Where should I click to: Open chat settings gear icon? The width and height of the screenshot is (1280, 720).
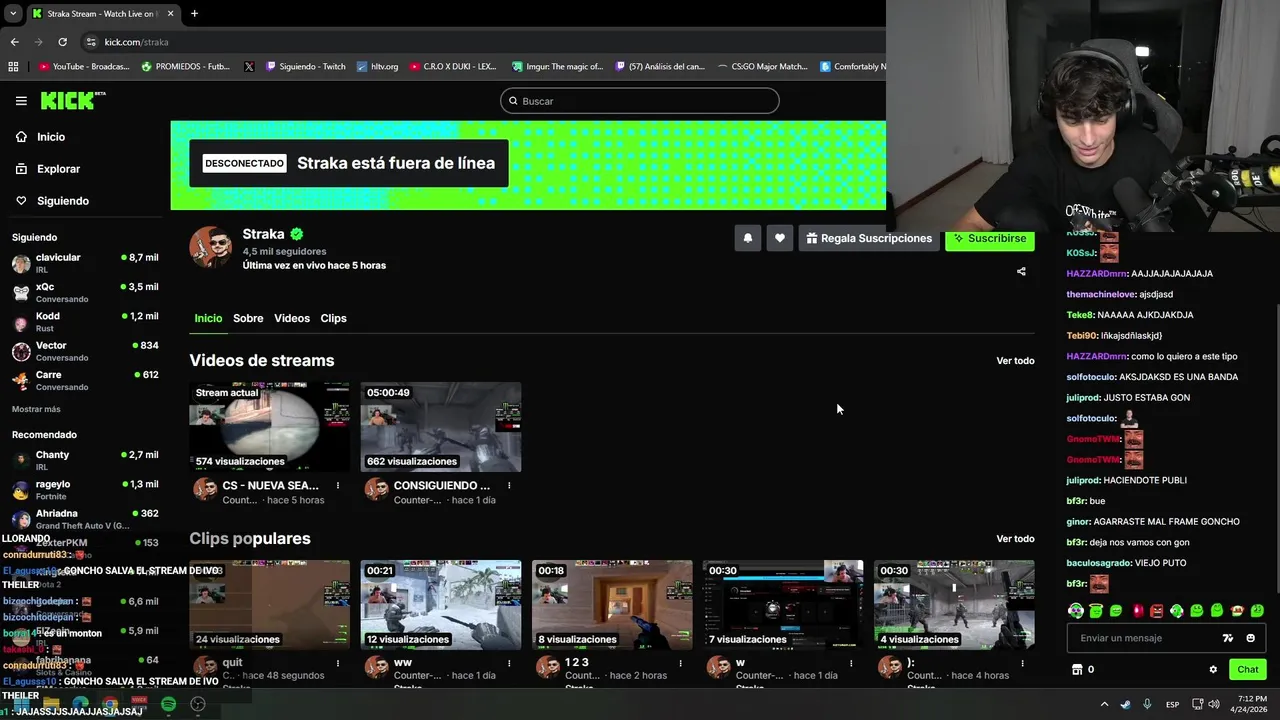click(1213, 670)
